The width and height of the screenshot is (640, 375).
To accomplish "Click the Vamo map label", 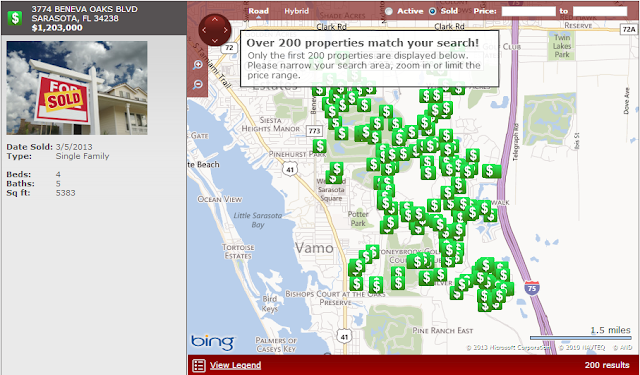I will click(314, 248).
